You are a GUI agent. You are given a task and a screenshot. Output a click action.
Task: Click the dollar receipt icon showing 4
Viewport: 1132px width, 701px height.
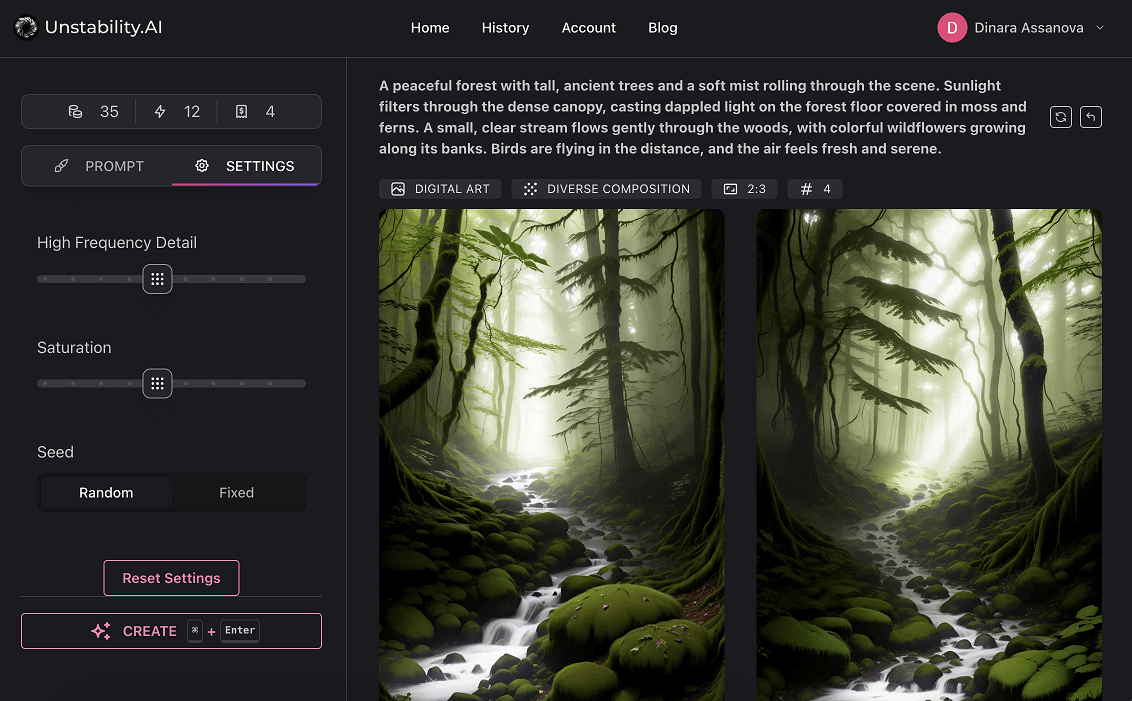point(241,112)
